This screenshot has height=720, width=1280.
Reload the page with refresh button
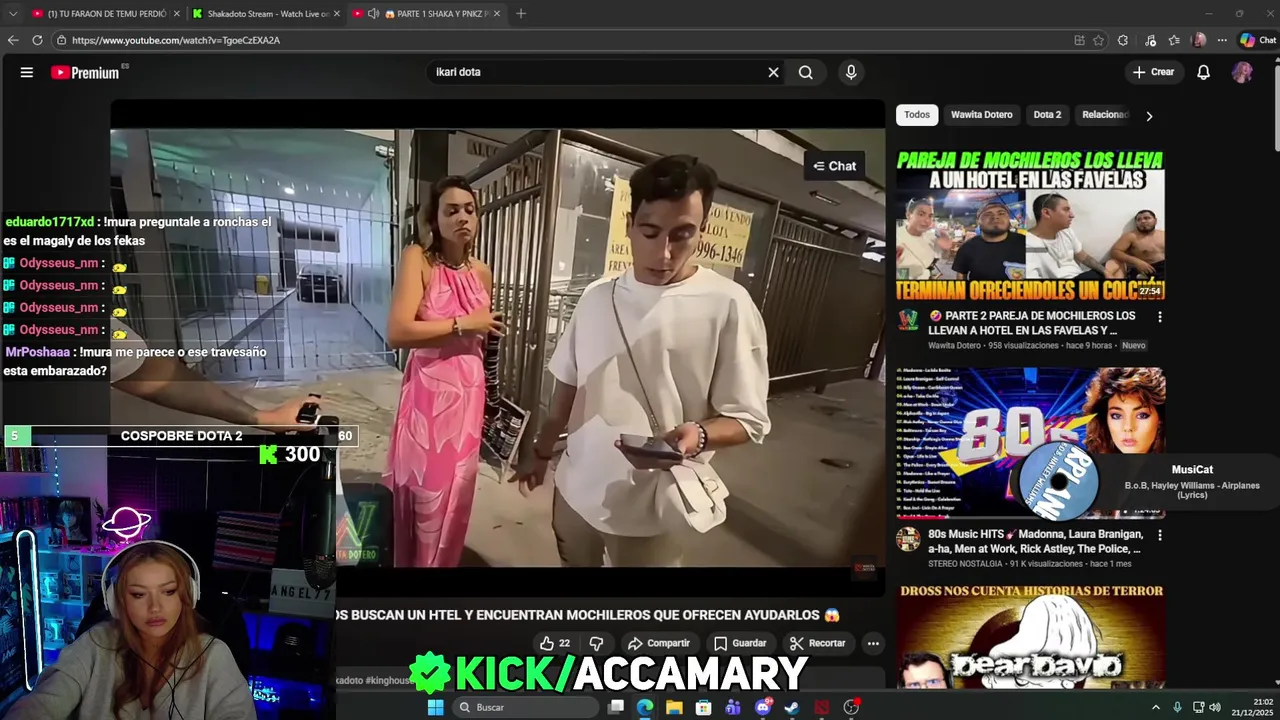(x=37, y=40)
